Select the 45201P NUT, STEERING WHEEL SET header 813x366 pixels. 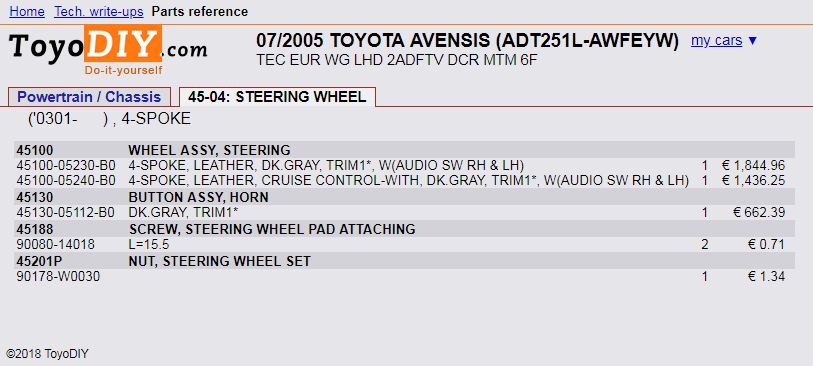[404, 261]
